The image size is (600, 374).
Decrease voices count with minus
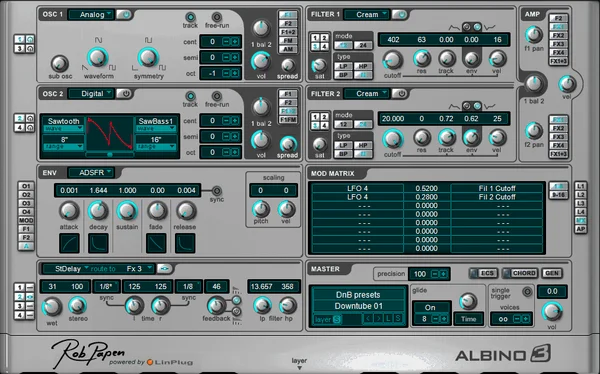pyautogui.click(x=517, y=318)
